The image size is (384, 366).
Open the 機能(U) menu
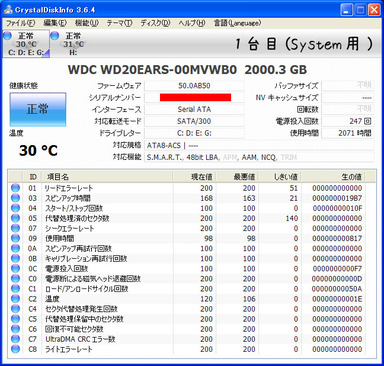(x=87, y=23)
